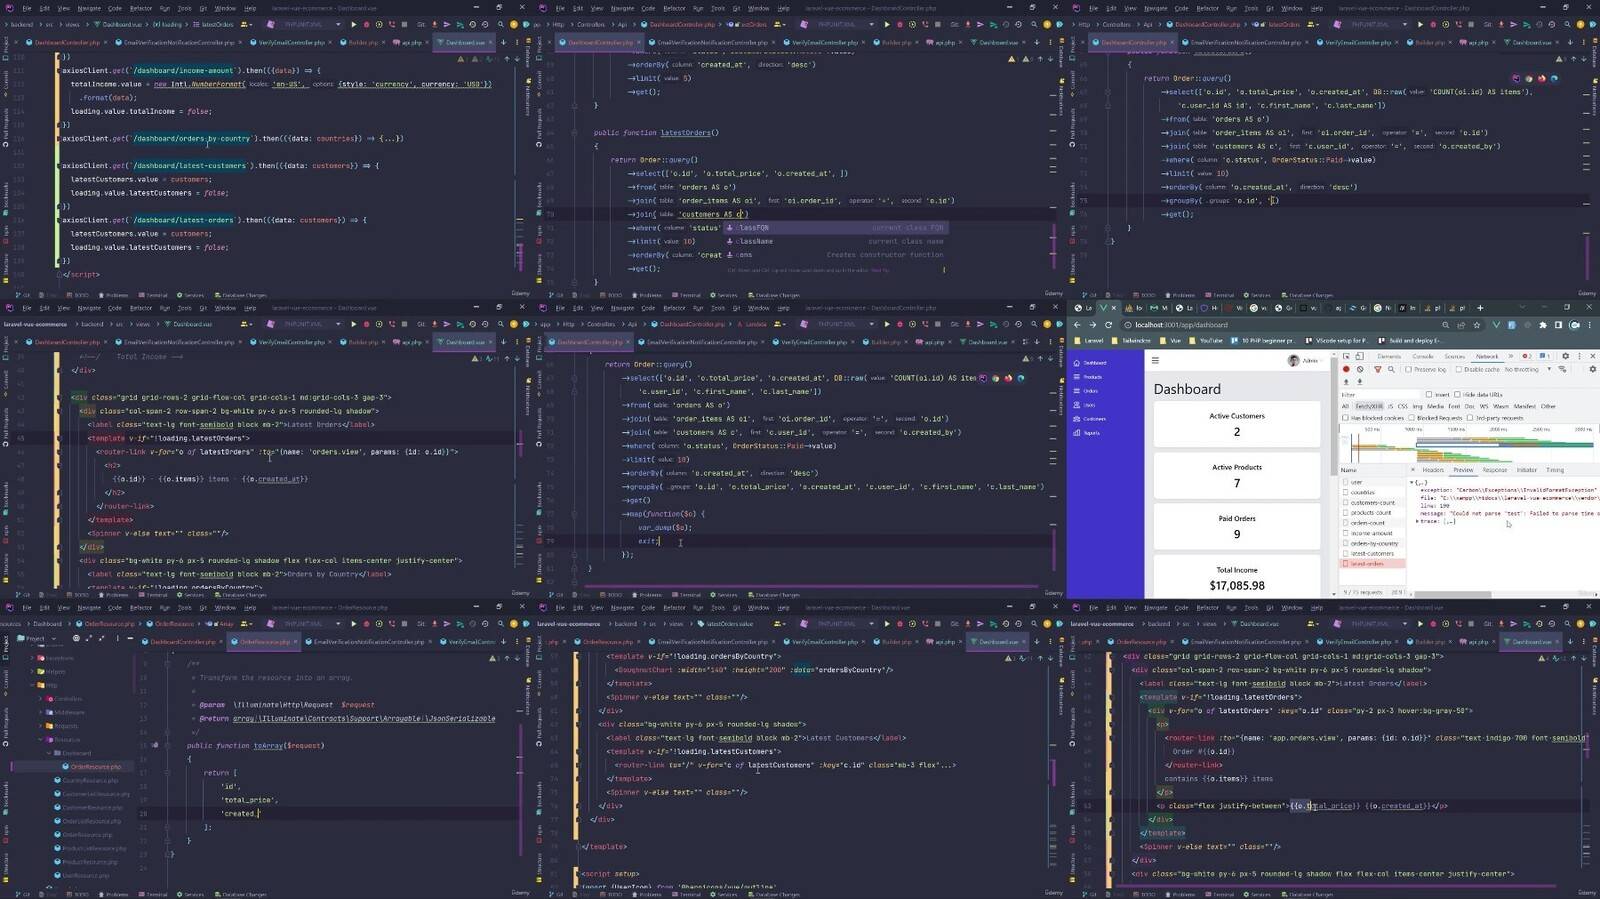1600x899 pixels.
Task: Open the Tailwindcss bookmark in the browser
Action: pos(1133,341)
